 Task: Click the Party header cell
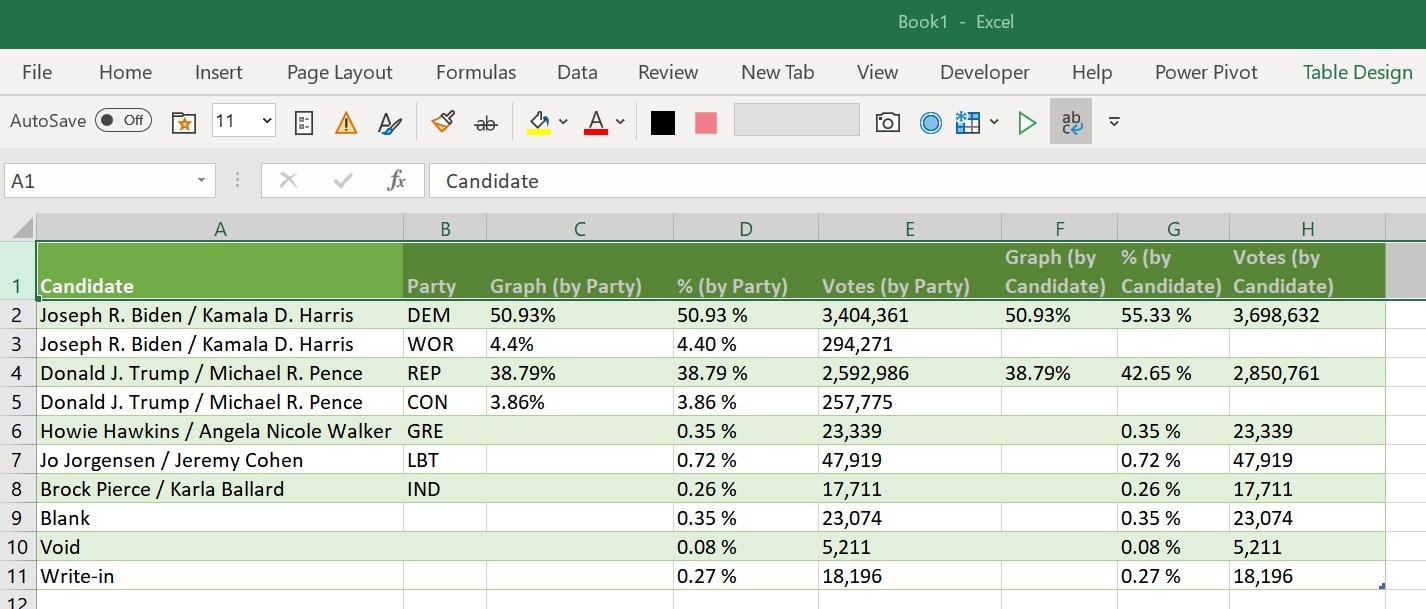click(x=445, y=270)
